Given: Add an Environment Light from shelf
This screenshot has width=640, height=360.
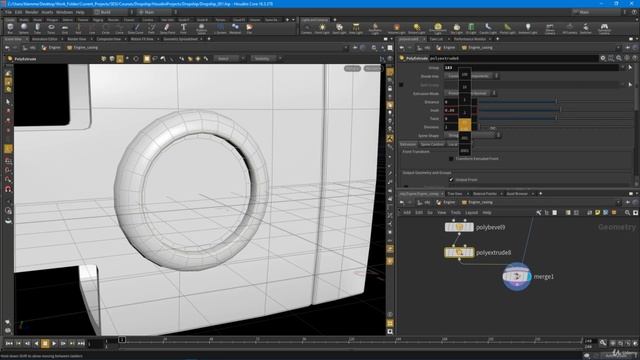Looking at the screenshot, I should tap(438, 29).
